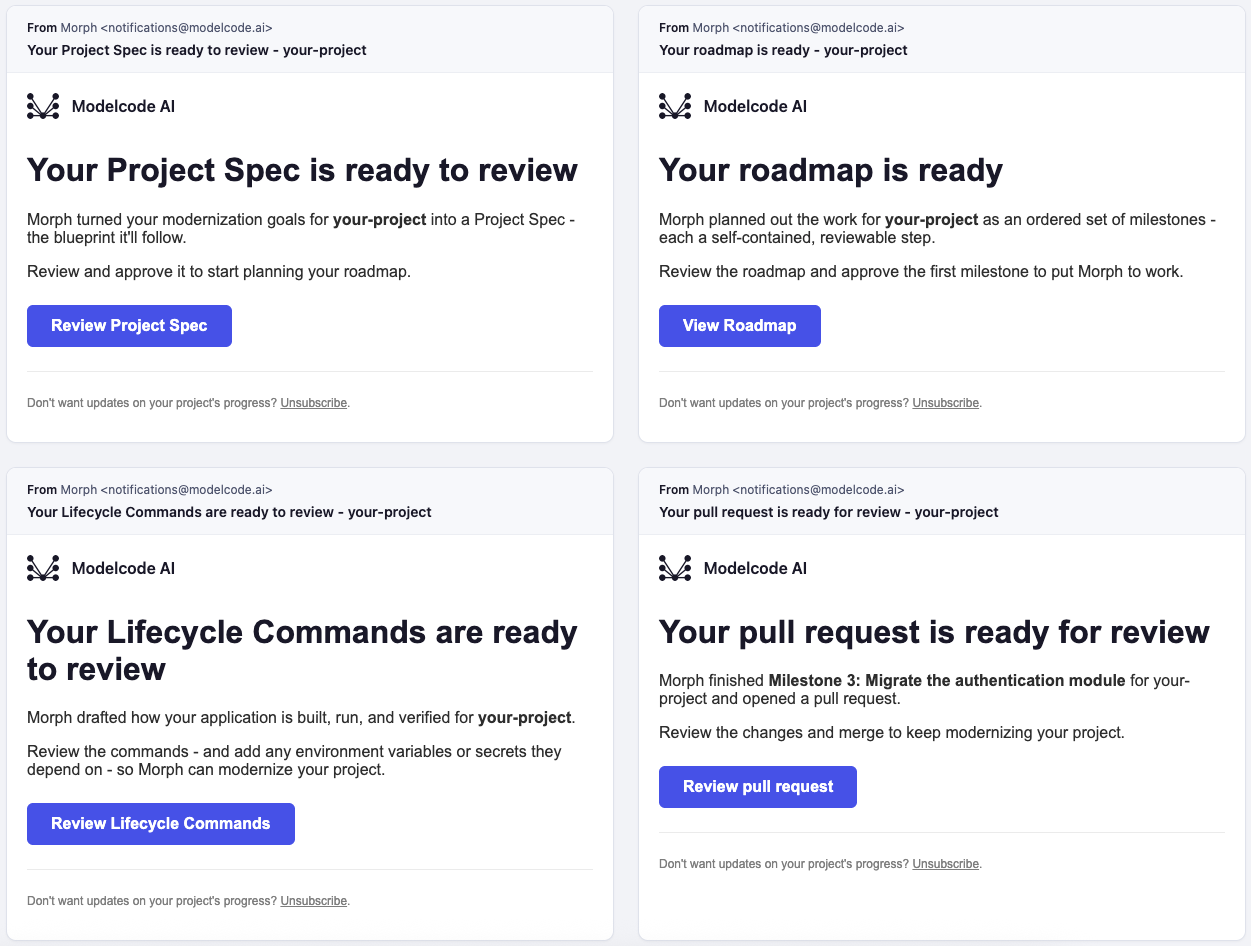Select subject 'Your Lifecycle Commands are ready to review - your-project'
Screen dimensions: 1251x946
point(229,512)
